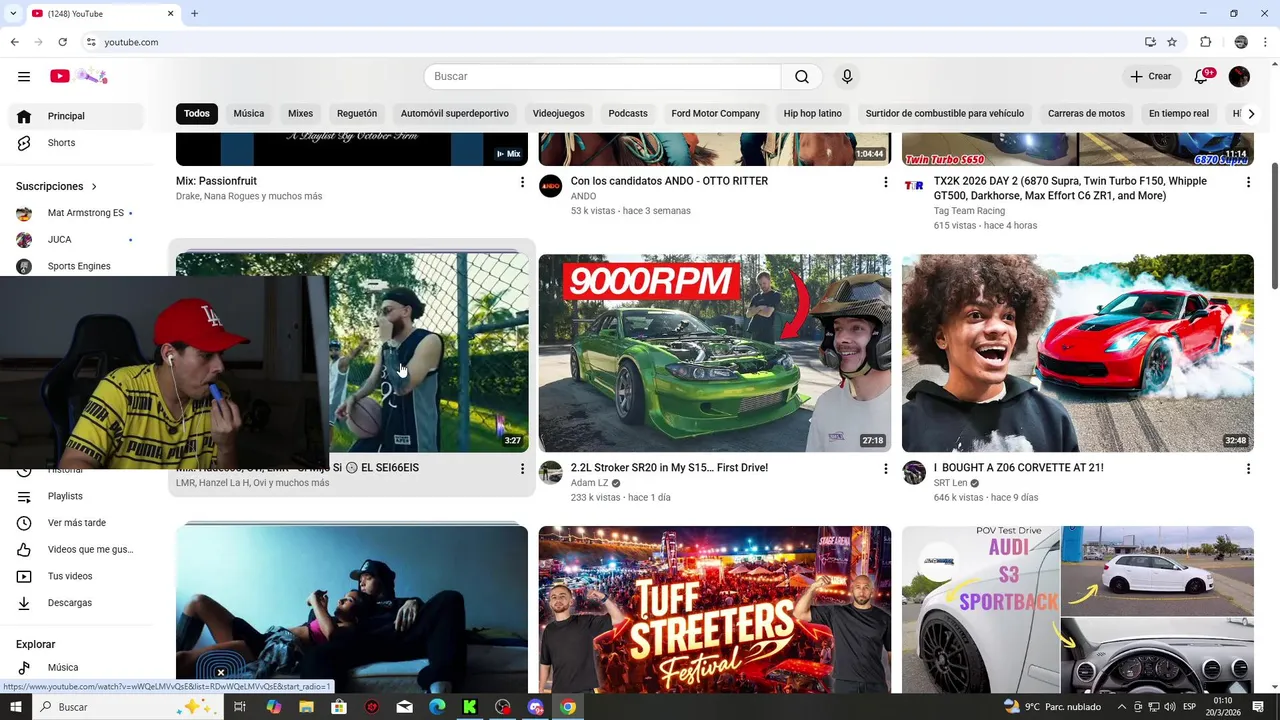Open I BOUGHT A Z06 CORVETTE title
Image resolution: width=1280 pixels, height=720 pixels.
point(1018,468)
